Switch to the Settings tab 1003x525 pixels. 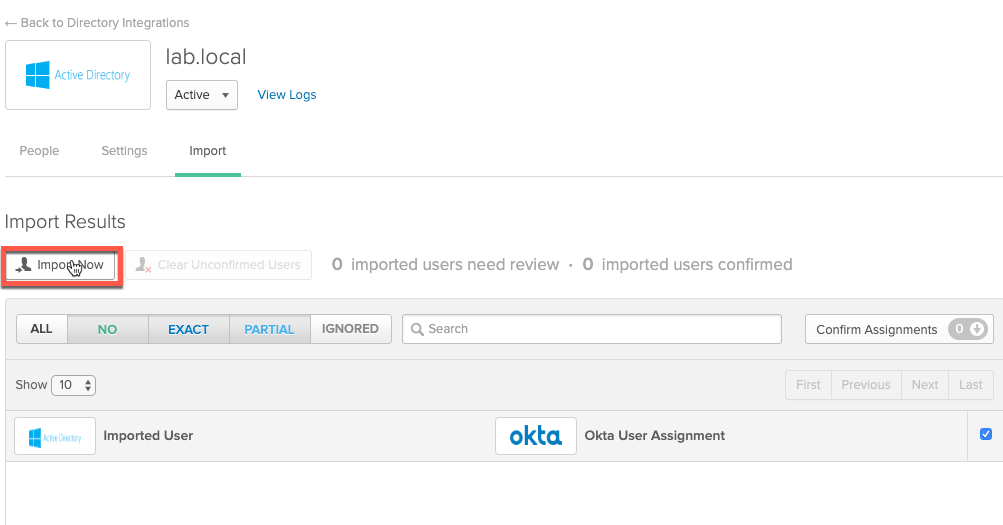[124, 151]
